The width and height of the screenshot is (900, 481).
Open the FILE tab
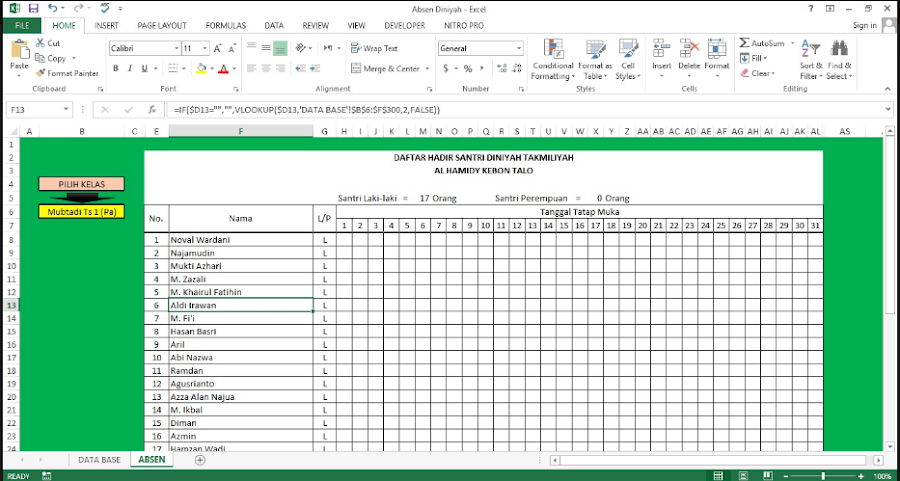(x=22, y=25)
